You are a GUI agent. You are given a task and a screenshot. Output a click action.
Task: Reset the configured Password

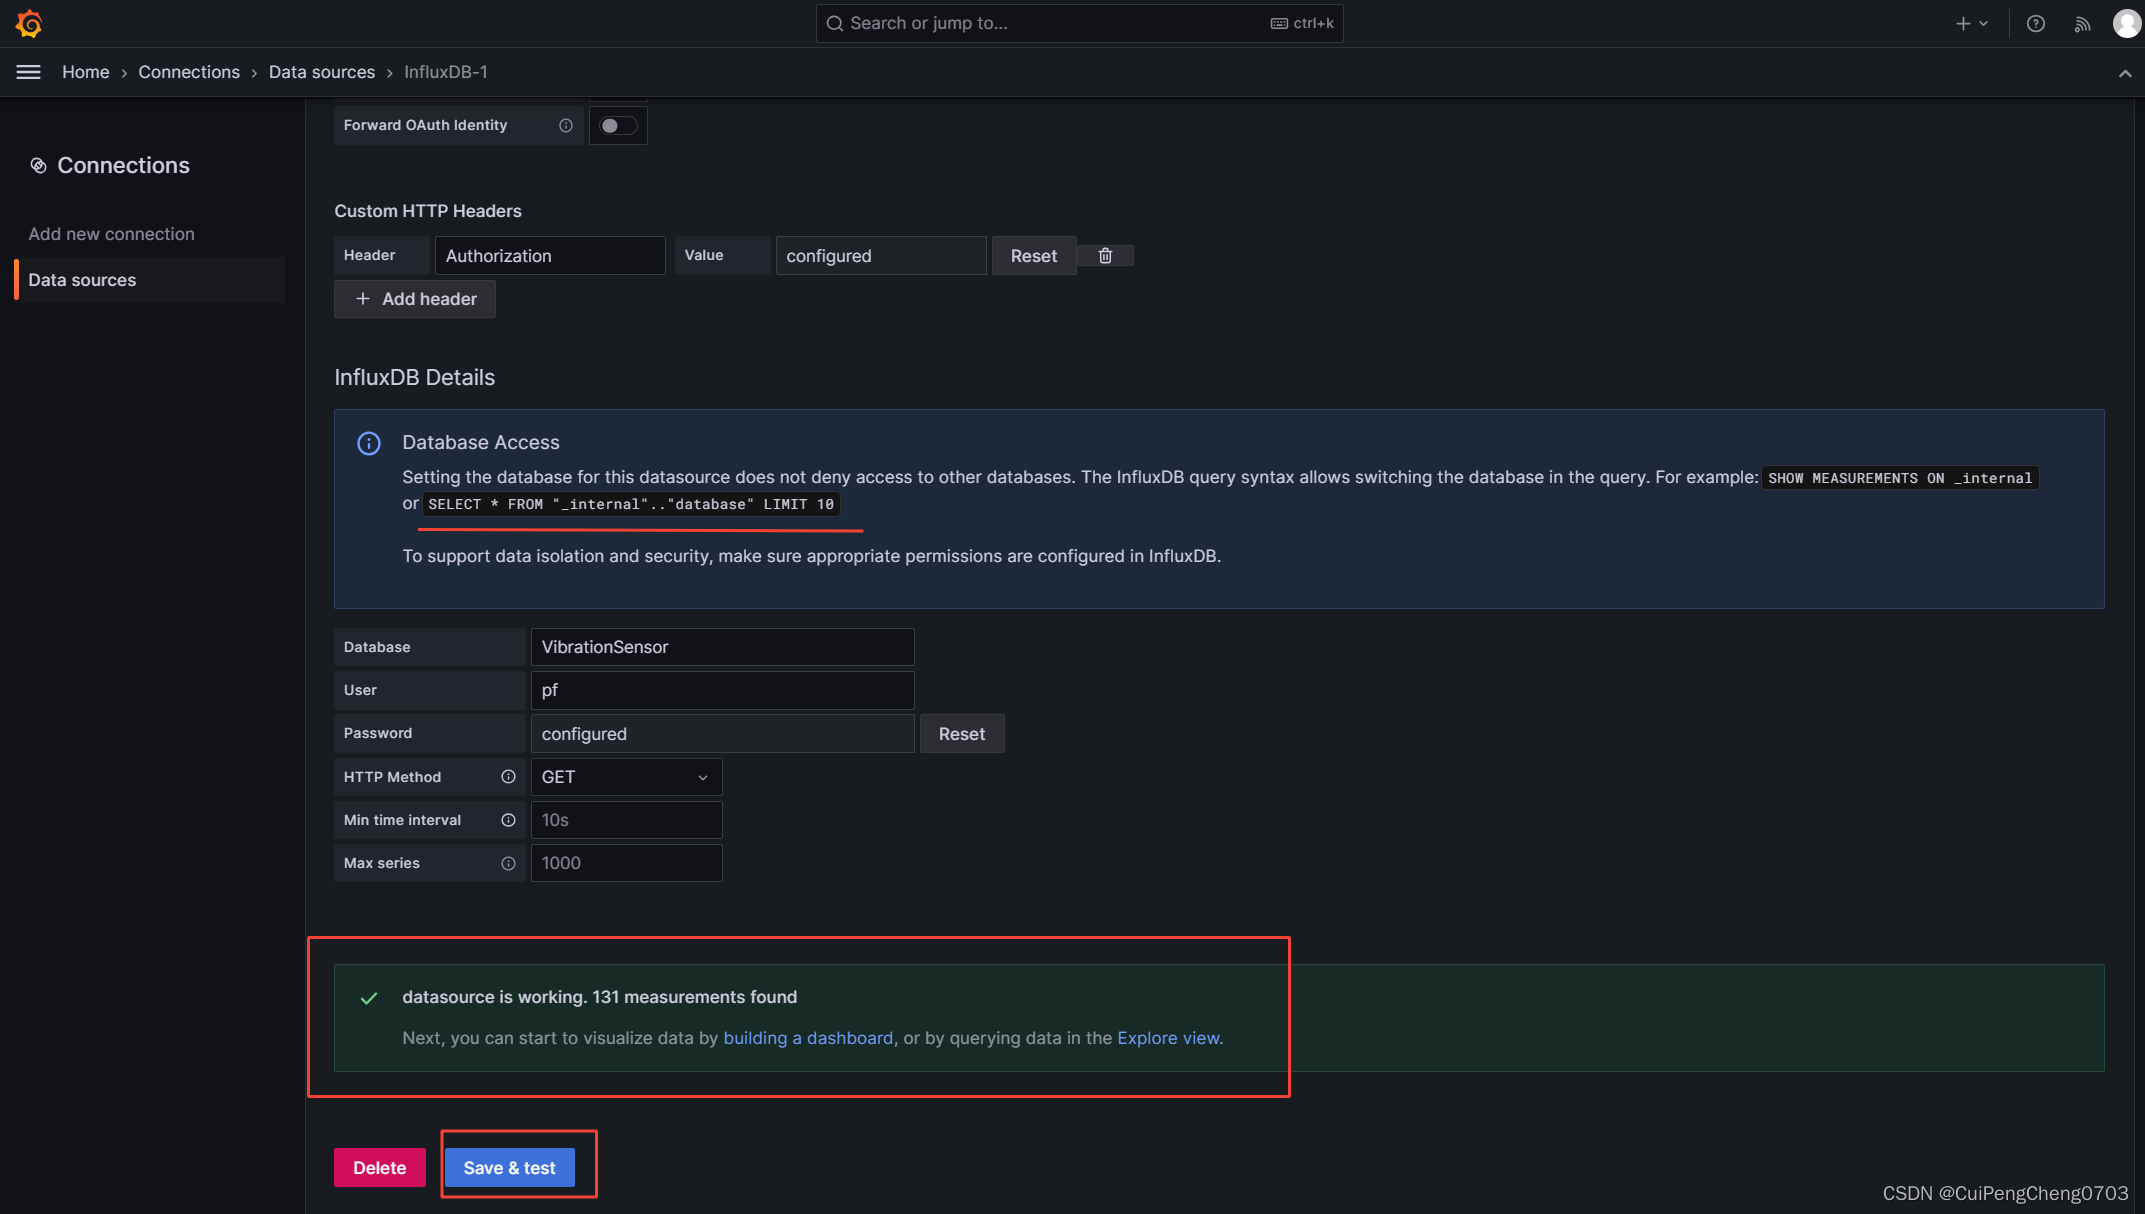tap(962, 734)
